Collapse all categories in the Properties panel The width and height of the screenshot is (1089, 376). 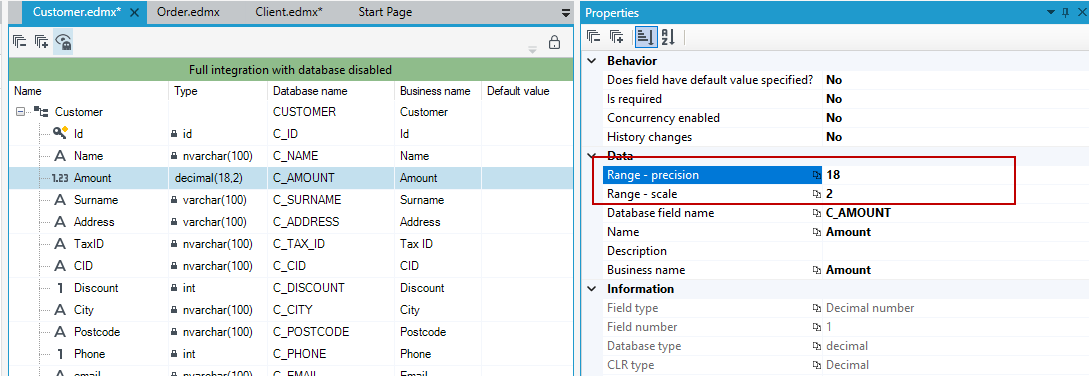(x=594, y=37)
